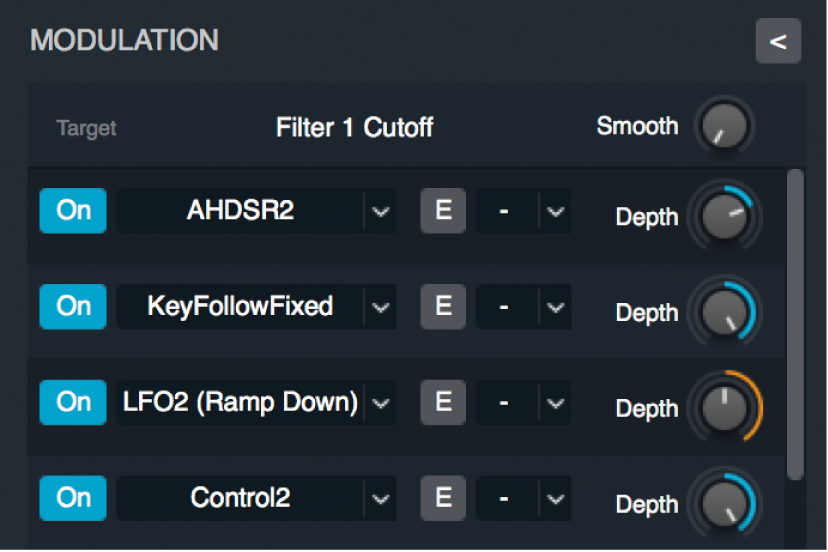The width and height of the screenshot is (828, 552).
Task: Click the E button in the KeyFollowFixed row
Action: [443, 307]
